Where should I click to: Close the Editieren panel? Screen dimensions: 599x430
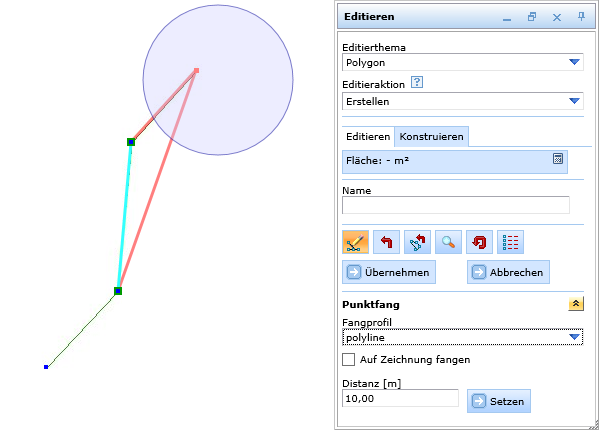557,17
